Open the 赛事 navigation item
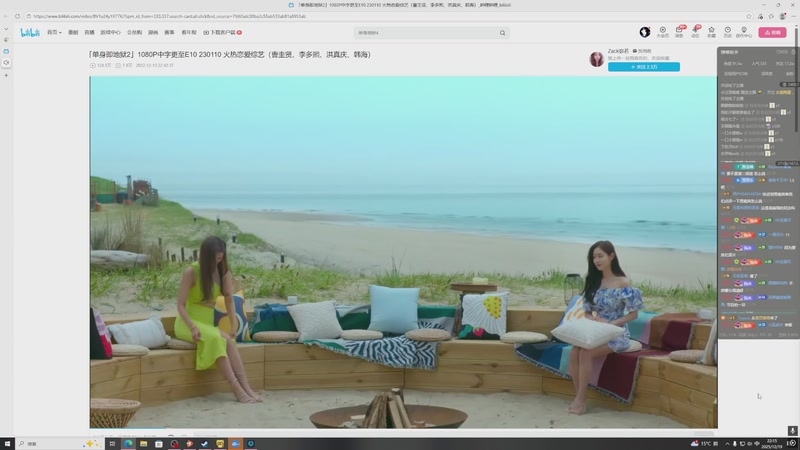The height and width of the screenshot is (450, 800). coord(169,32)
